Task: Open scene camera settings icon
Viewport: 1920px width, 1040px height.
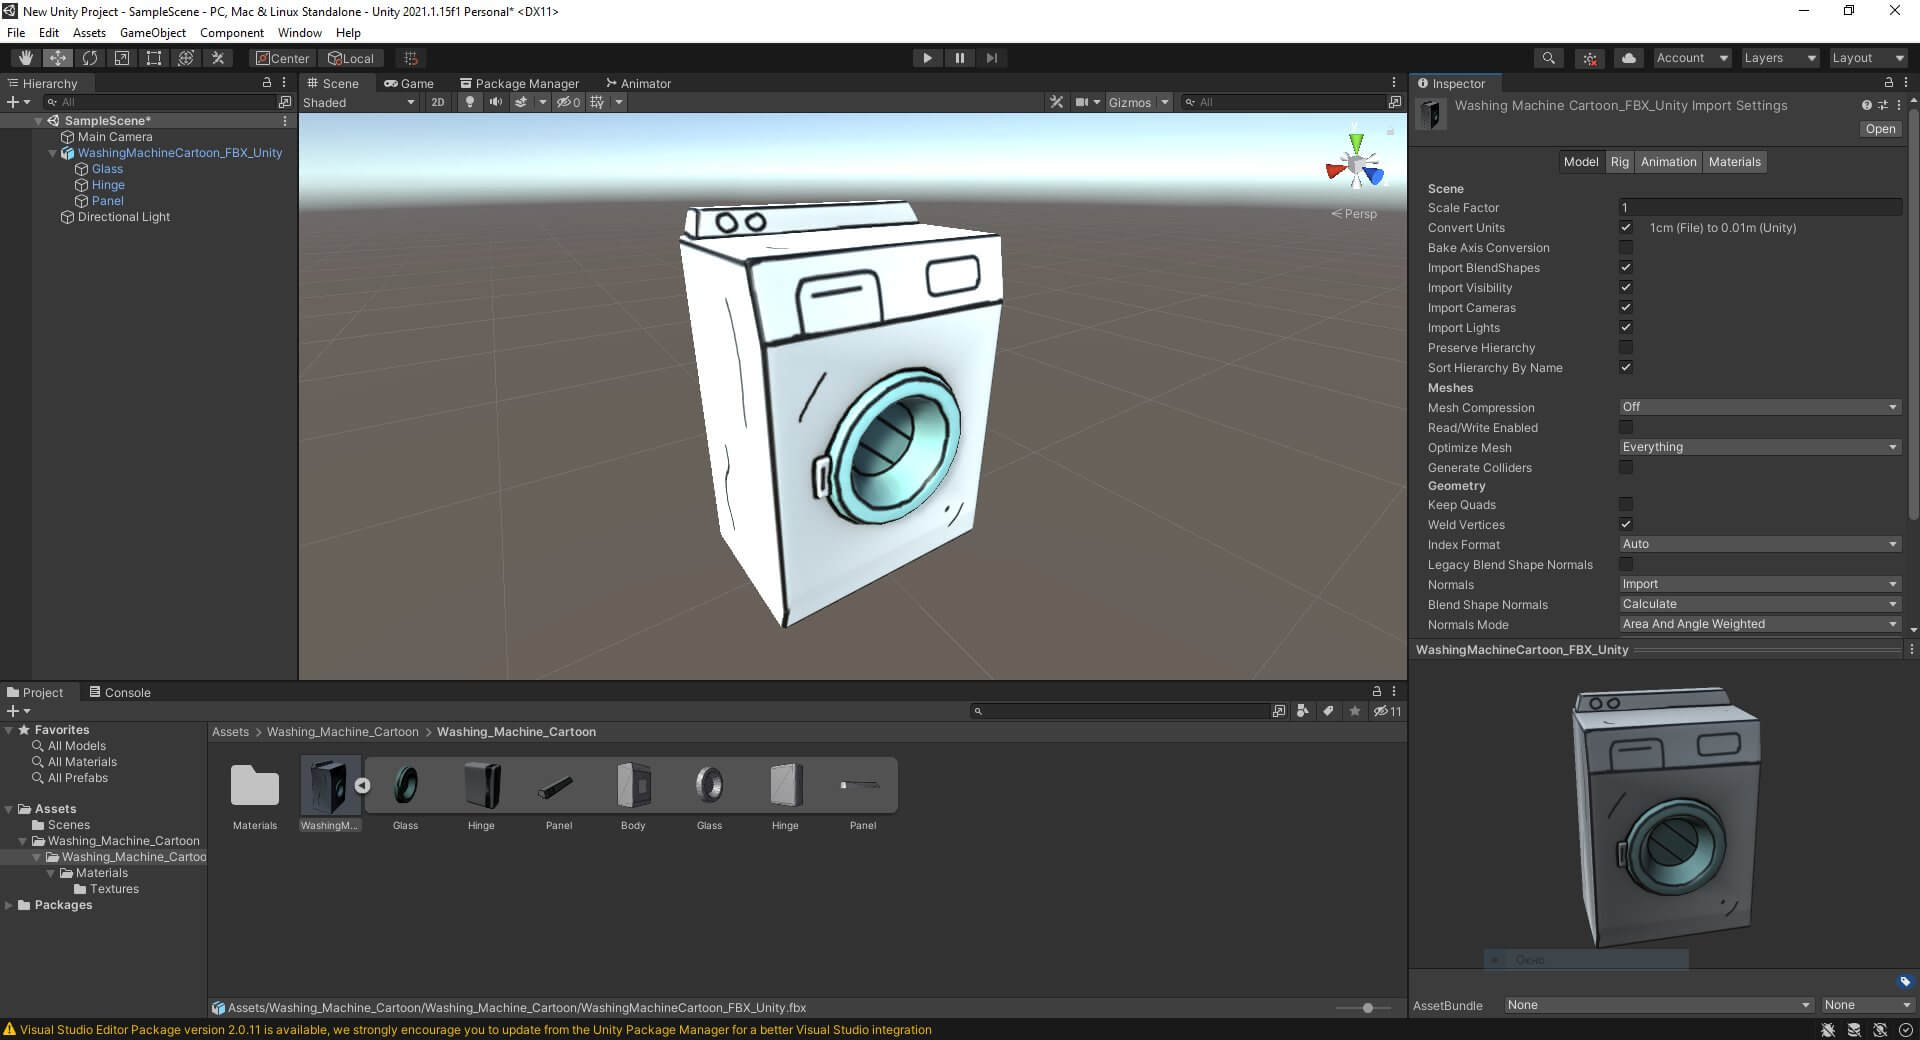Action: coord(1082,102)
